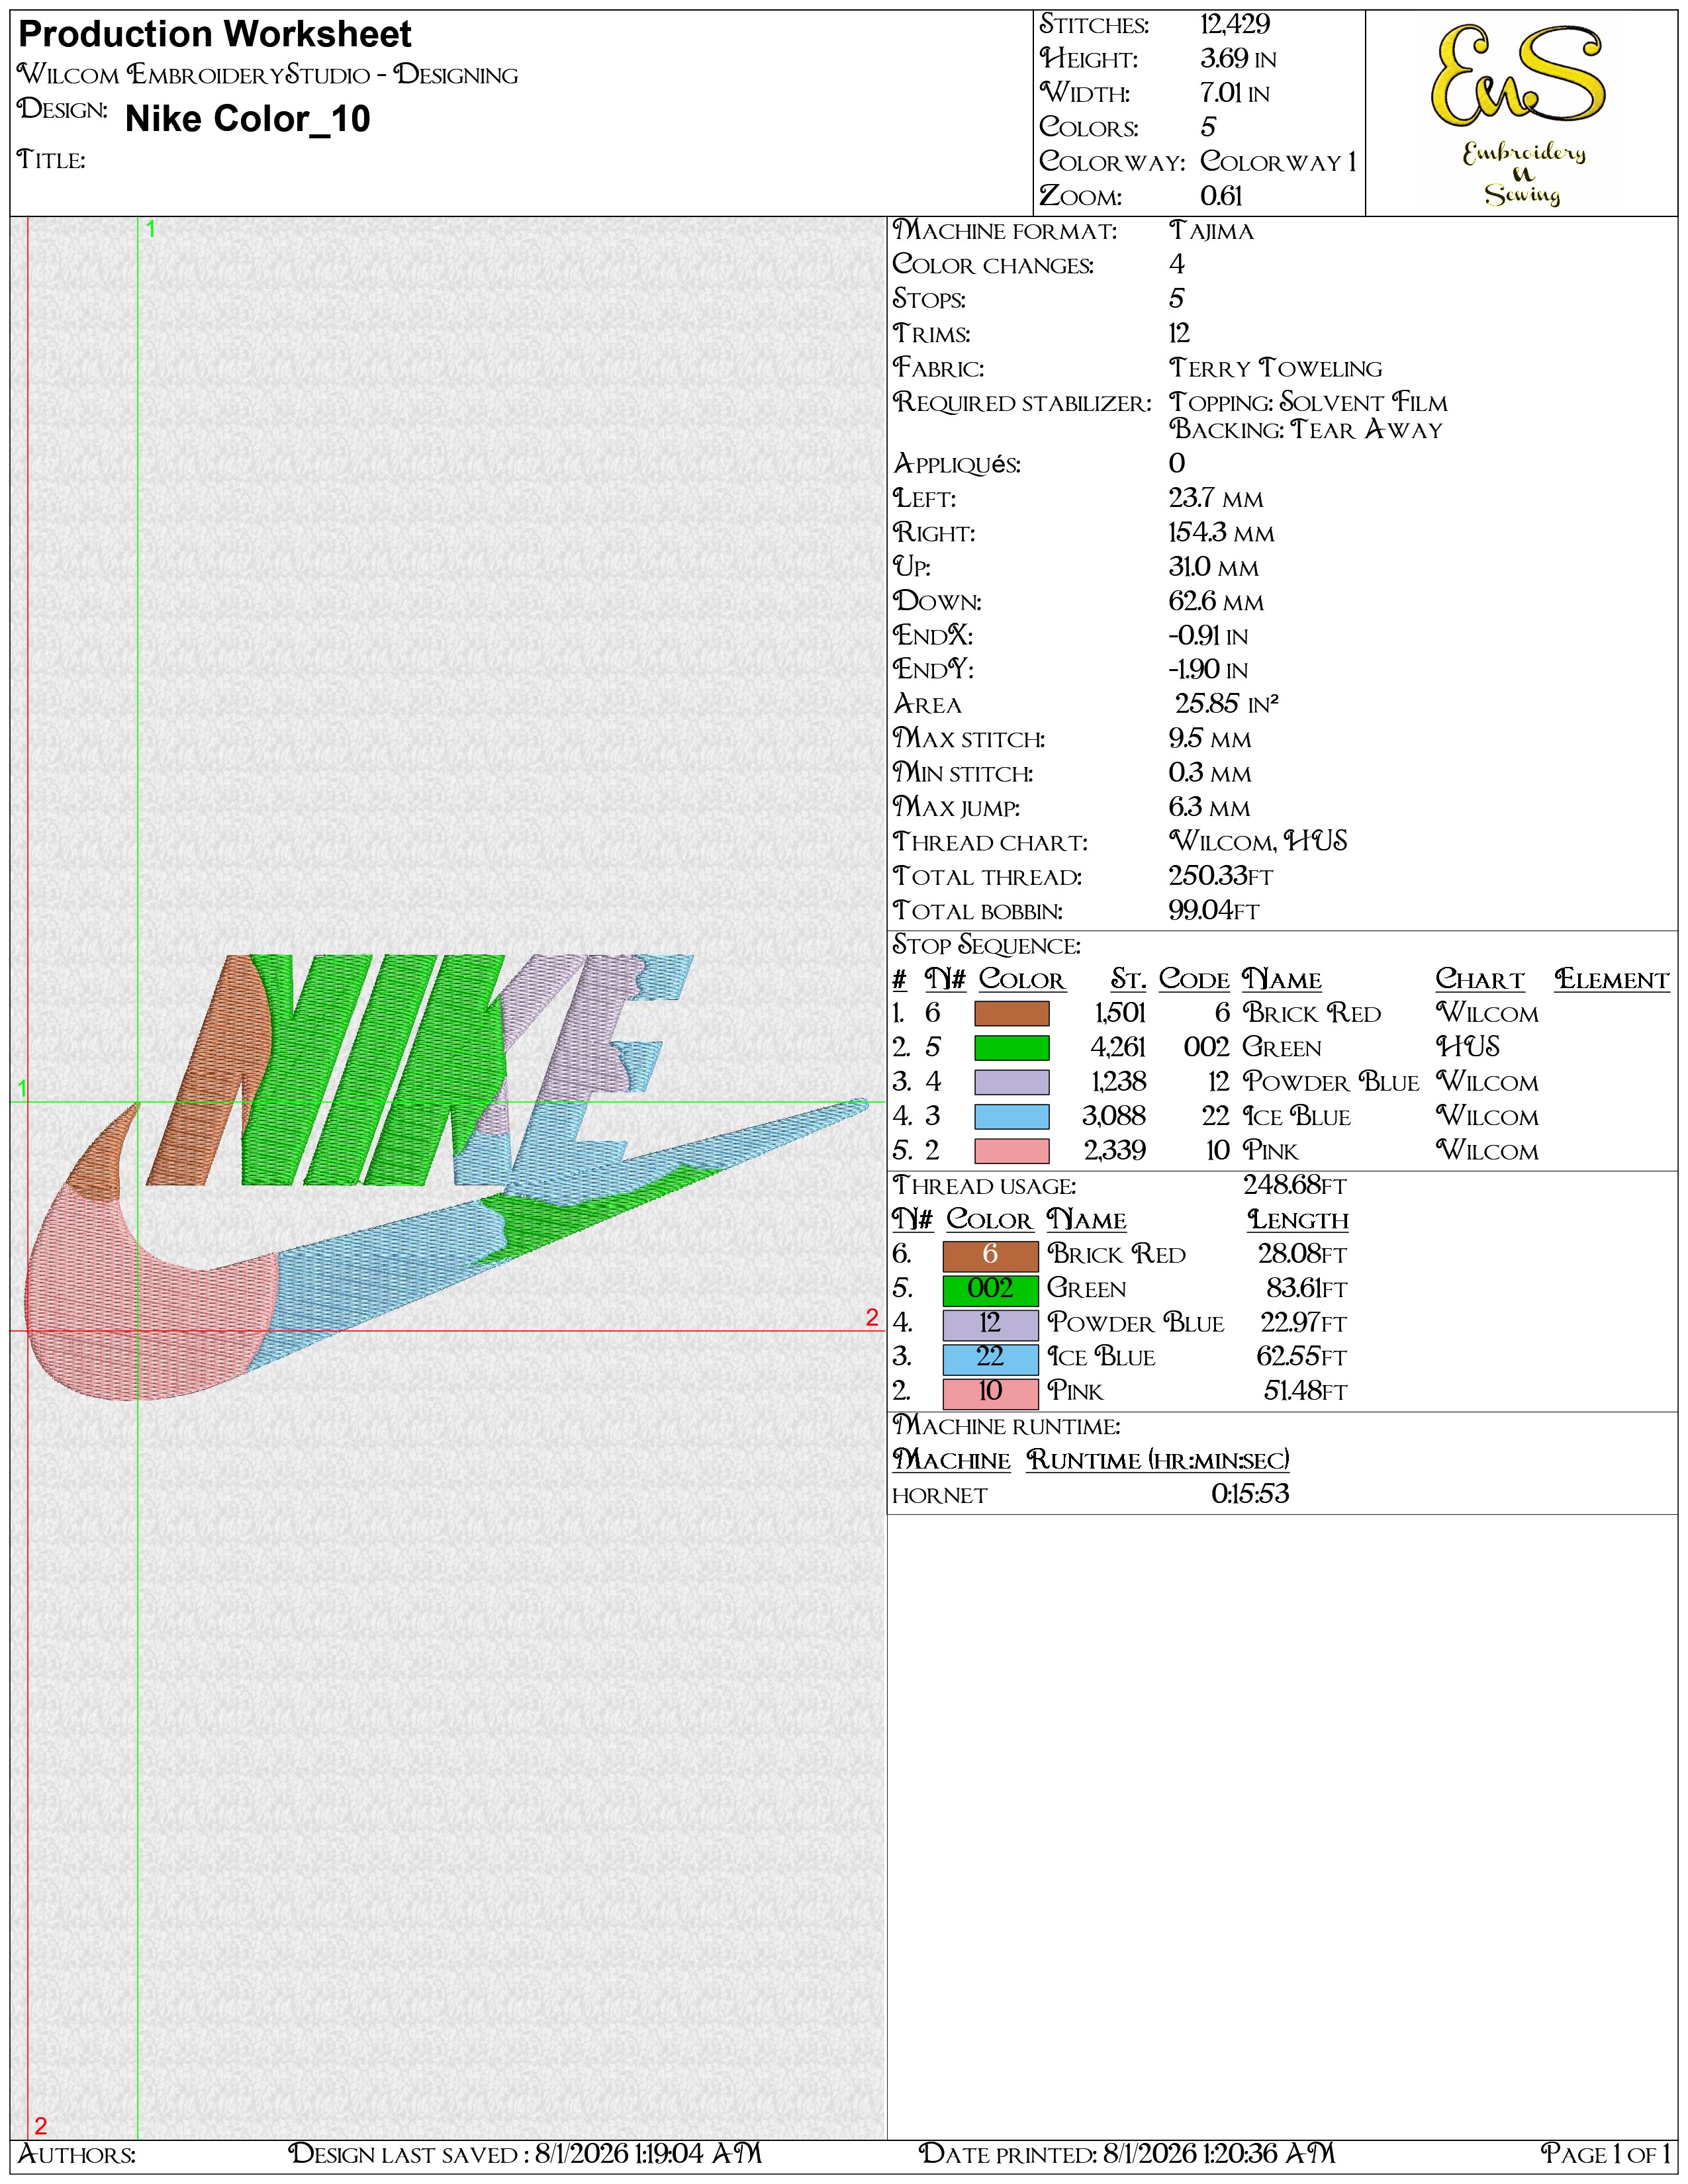Image resolution: width=1688 pixels, height=2184 pixels.
Task: Select the Max stitch value "9.5 mm"
Action: (1210, 739)
